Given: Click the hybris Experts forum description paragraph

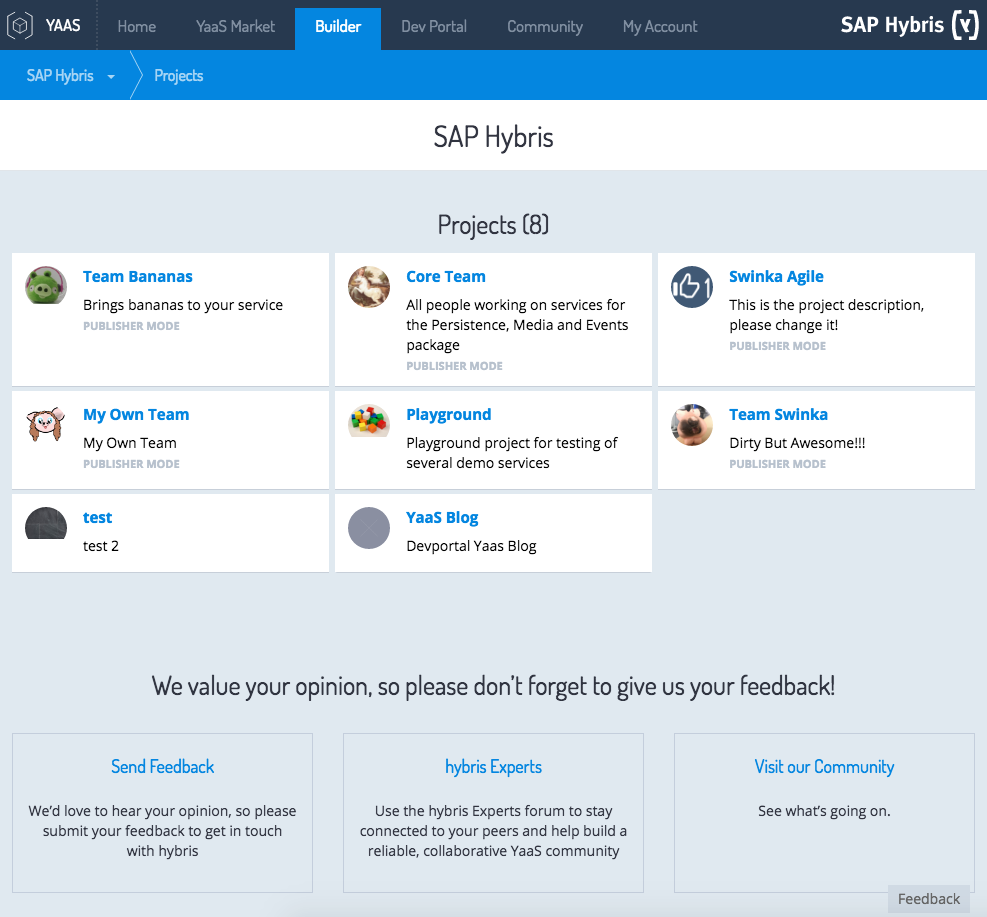Looking at the screenshot, I should pyautogui.click(x=494, y=831).
